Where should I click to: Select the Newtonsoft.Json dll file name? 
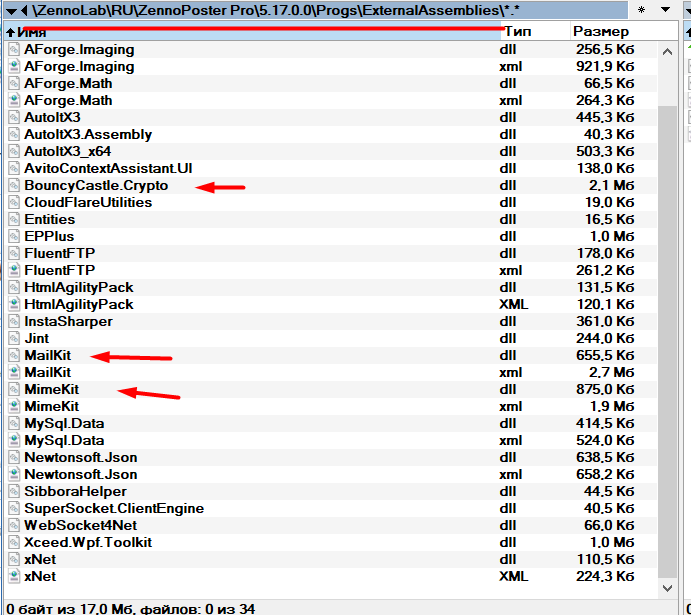[x=81, y=458]
